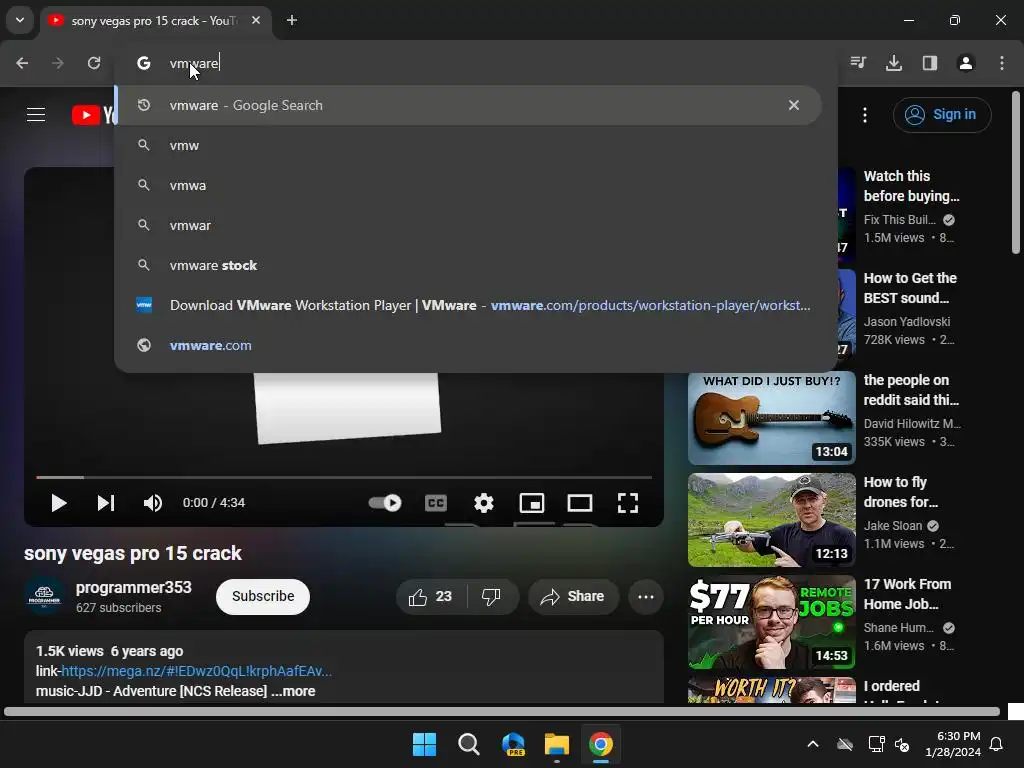Open the WHAT DID I JUST BUY guitar thumbnail
The height and width of the screenshot is (768, 1024).
tap(771, 418)
